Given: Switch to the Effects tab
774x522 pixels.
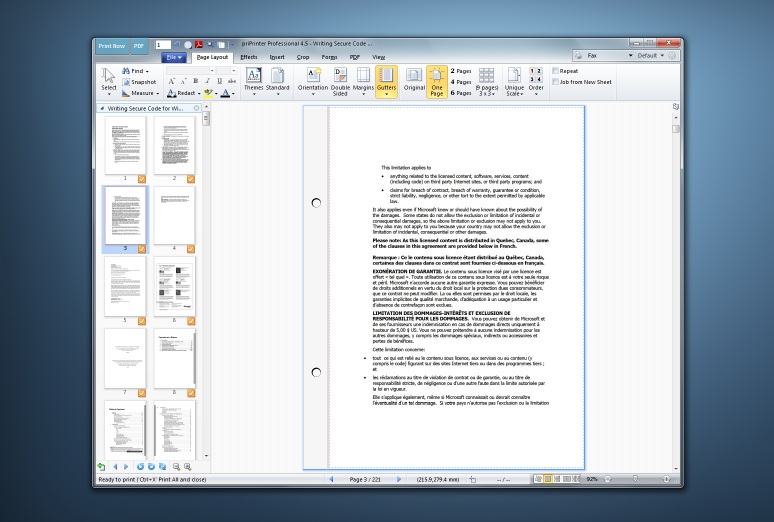Looking at the screenshot, I should pyautogui.click(x=249, y=57).
